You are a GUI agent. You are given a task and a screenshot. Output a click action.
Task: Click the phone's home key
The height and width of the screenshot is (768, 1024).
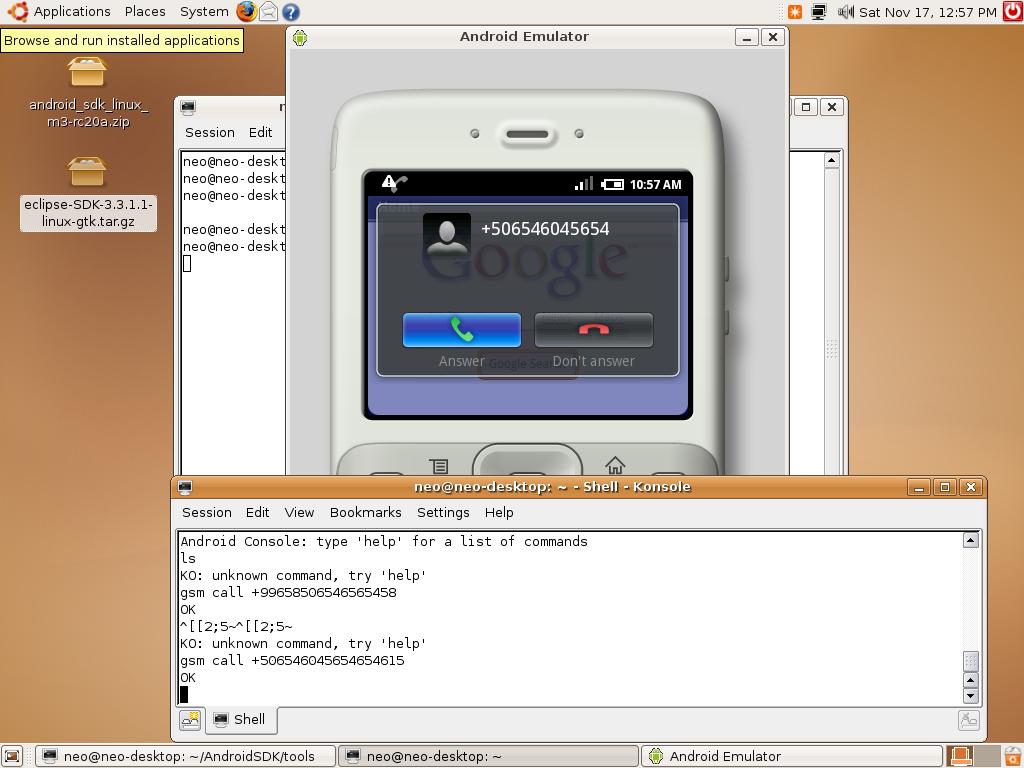[615, 465]
